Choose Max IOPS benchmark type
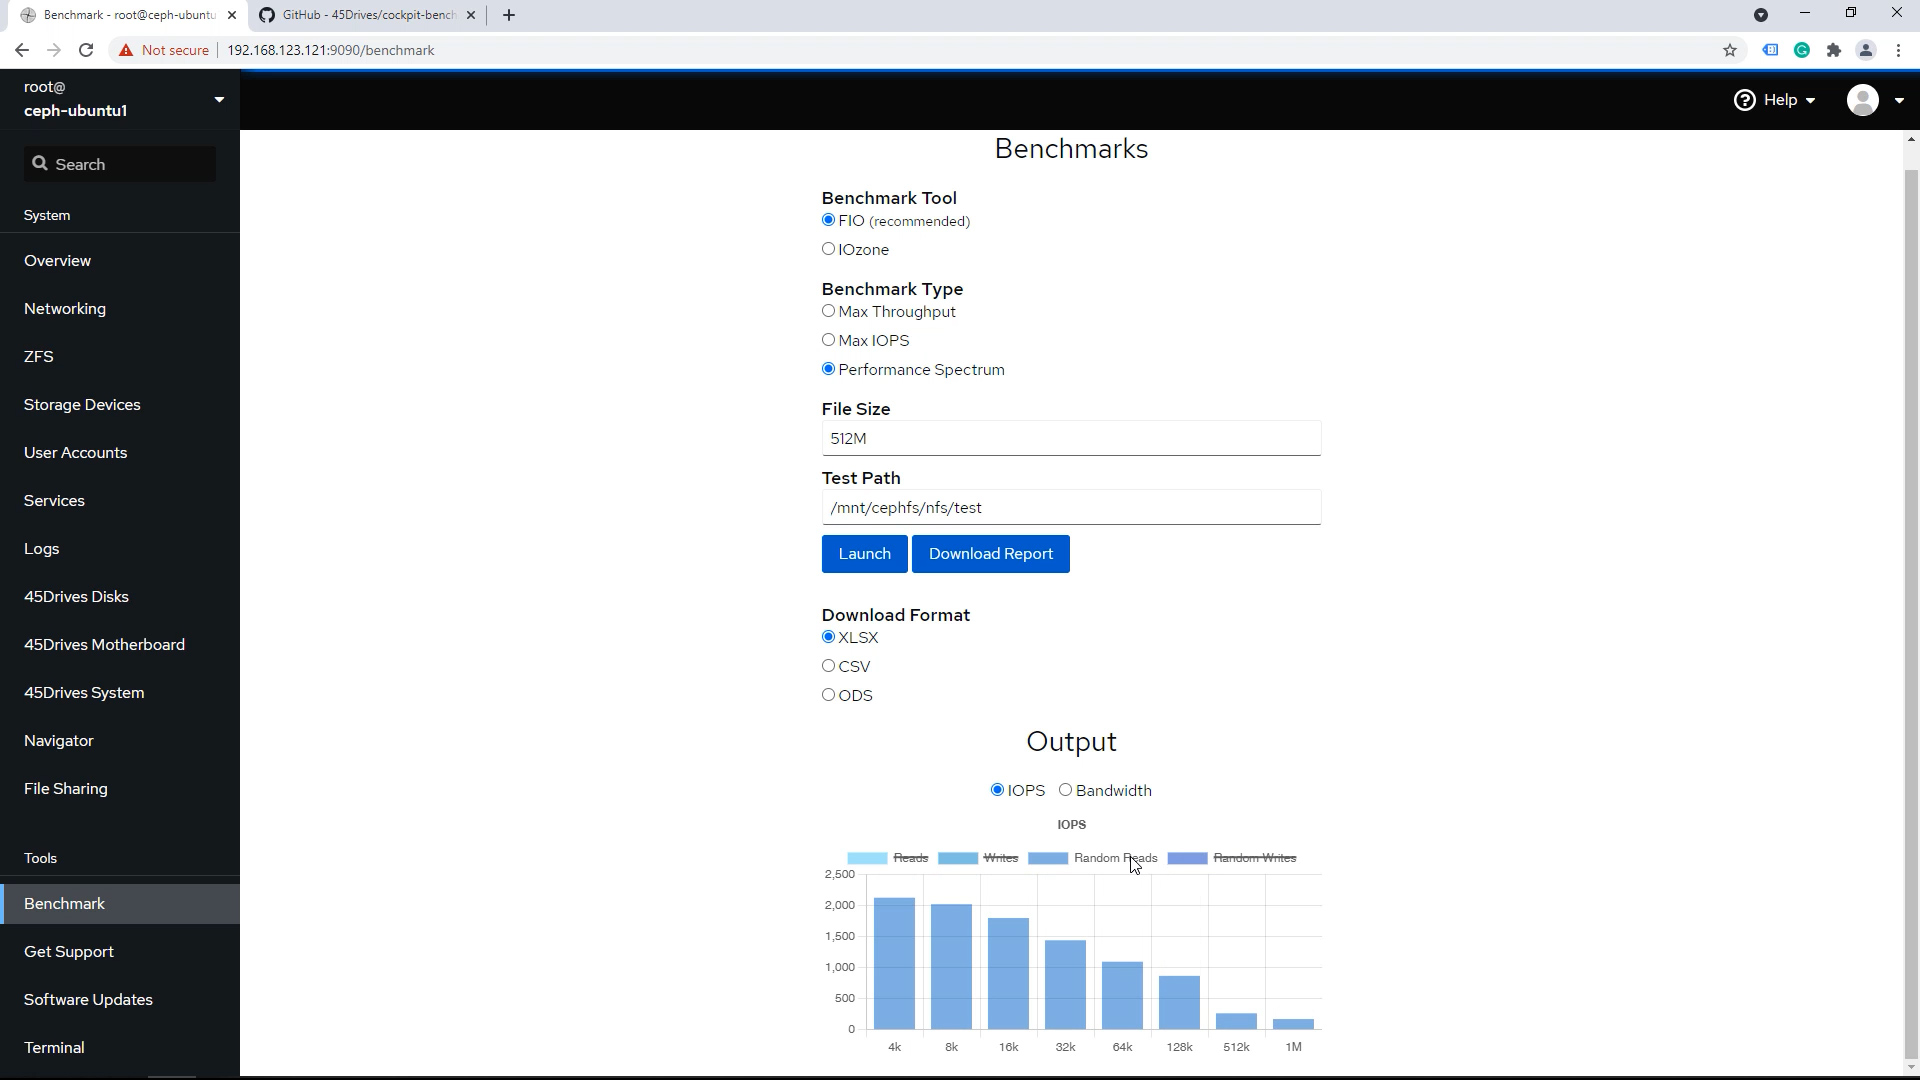1920x1080 pixels. 828,340
